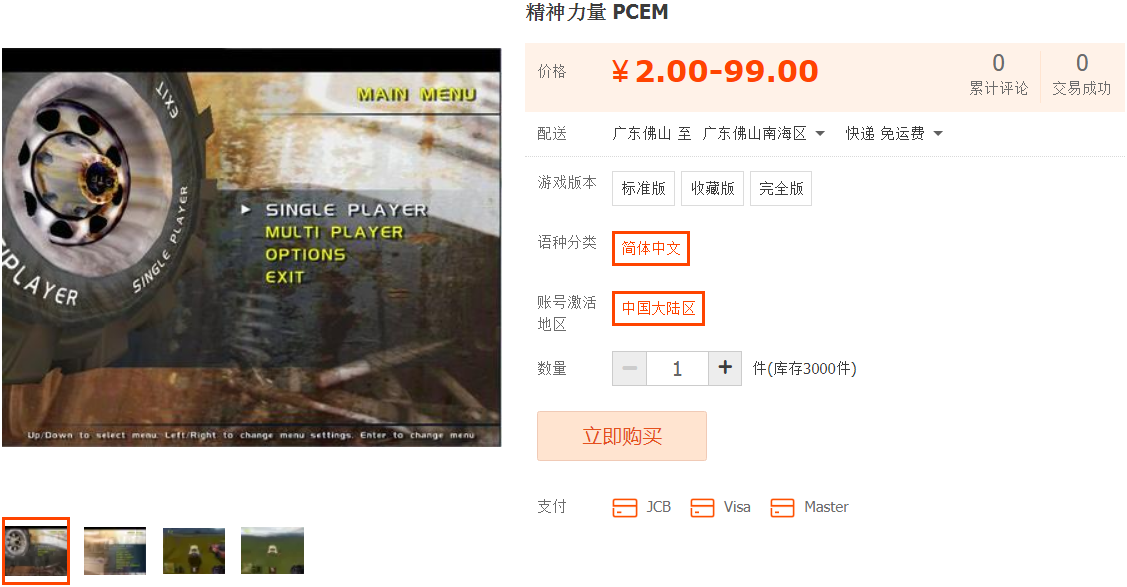
Task: Open the 快递 免运费 shipping dropdown
Action: tap(893, 134)
